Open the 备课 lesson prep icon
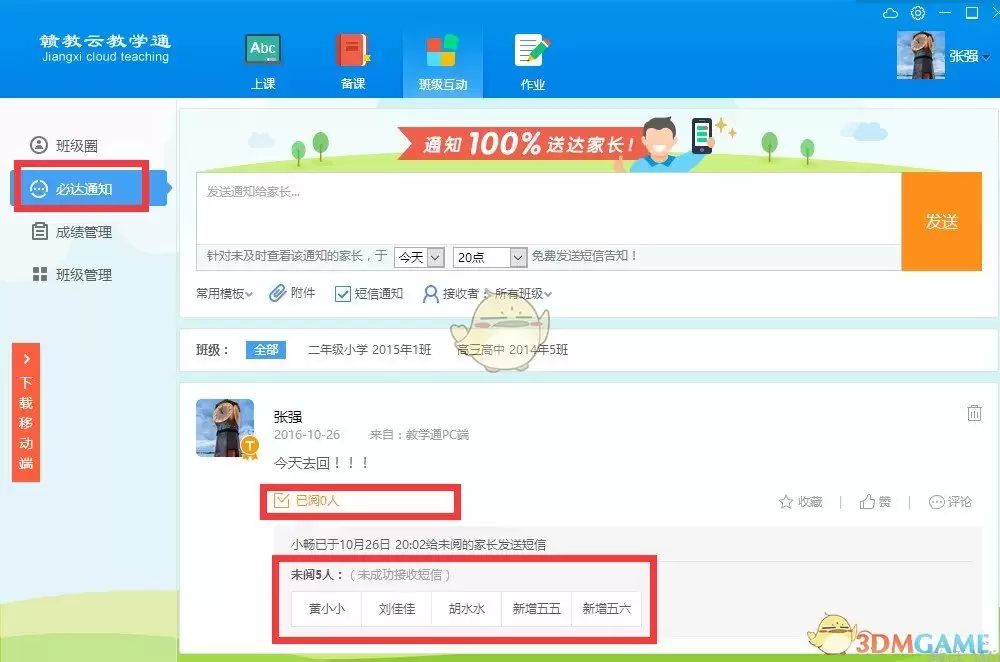 click(353, 59)
